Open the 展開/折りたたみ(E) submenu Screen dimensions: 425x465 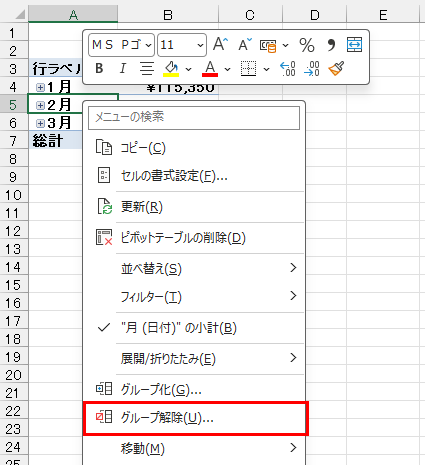click(194, 359)
